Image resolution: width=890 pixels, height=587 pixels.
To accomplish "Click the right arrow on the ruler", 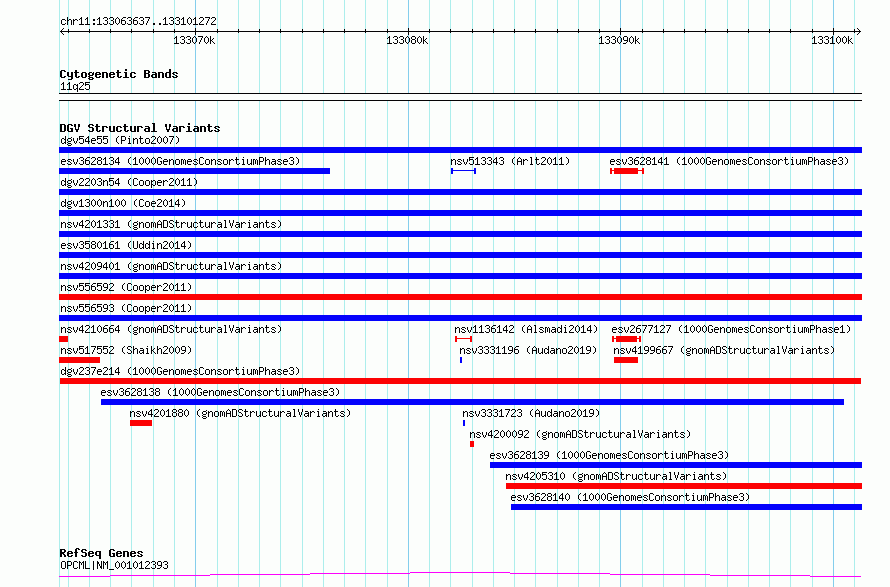I will tap(858, 31).
